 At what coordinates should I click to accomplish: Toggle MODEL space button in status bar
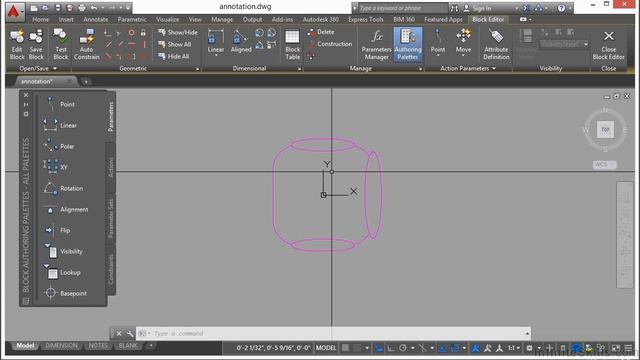[326, 348]
